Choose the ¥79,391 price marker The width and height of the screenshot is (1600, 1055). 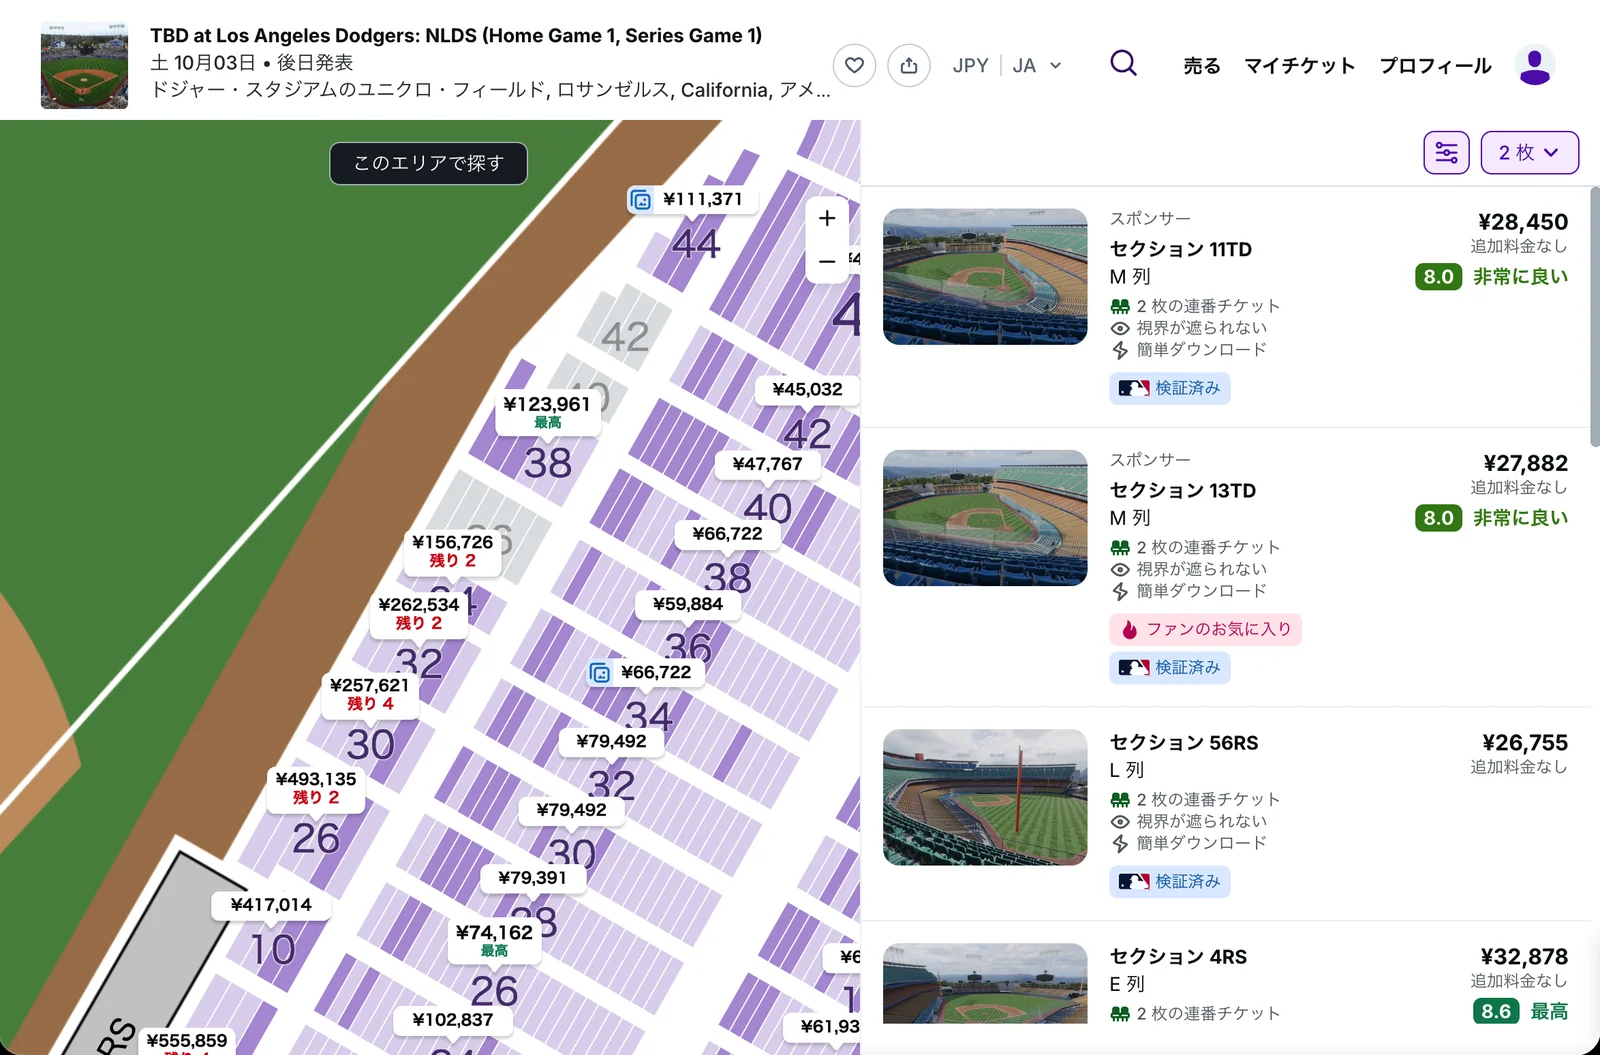click(x=532, y=878)
